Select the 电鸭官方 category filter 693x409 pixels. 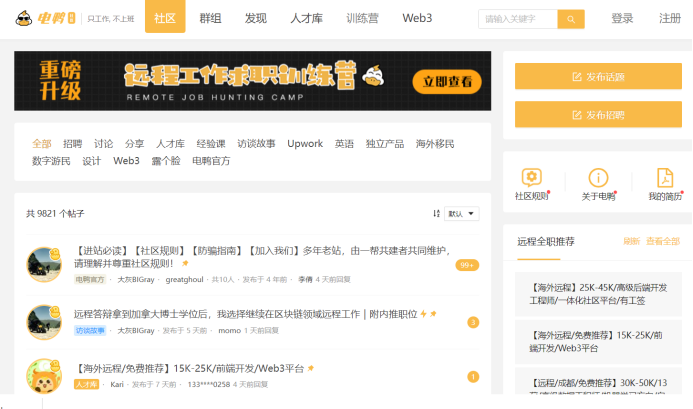click(x=211, y=161)
